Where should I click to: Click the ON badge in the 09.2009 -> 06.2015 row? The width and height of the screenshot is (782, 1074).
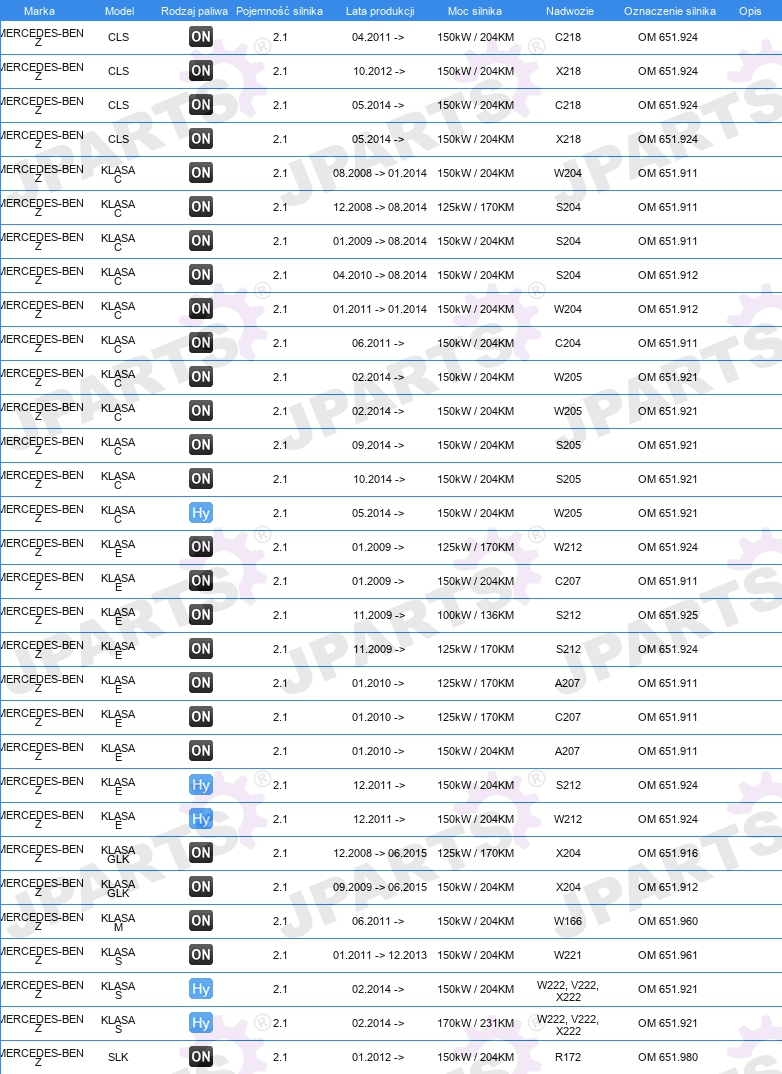pyautogui.click(x=201, y=886)
